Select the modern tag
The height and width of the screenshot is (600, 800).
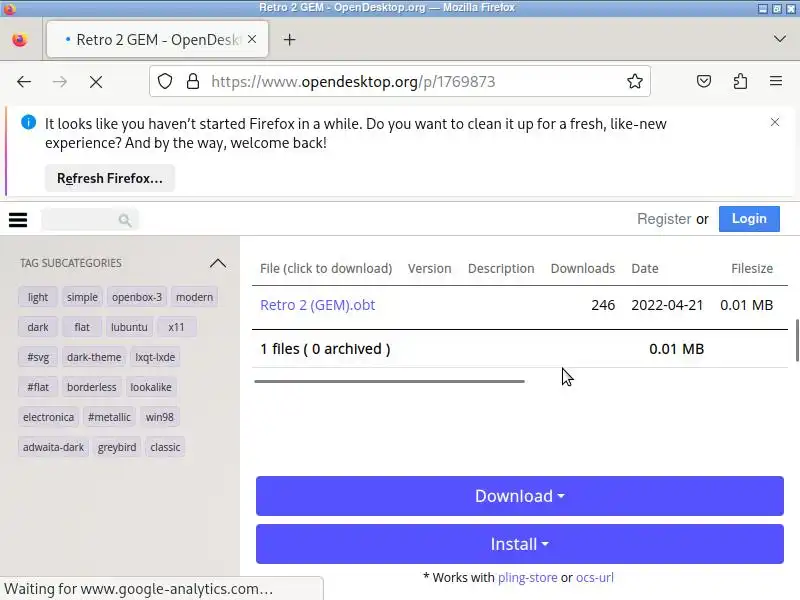click(x=194, y=297)
